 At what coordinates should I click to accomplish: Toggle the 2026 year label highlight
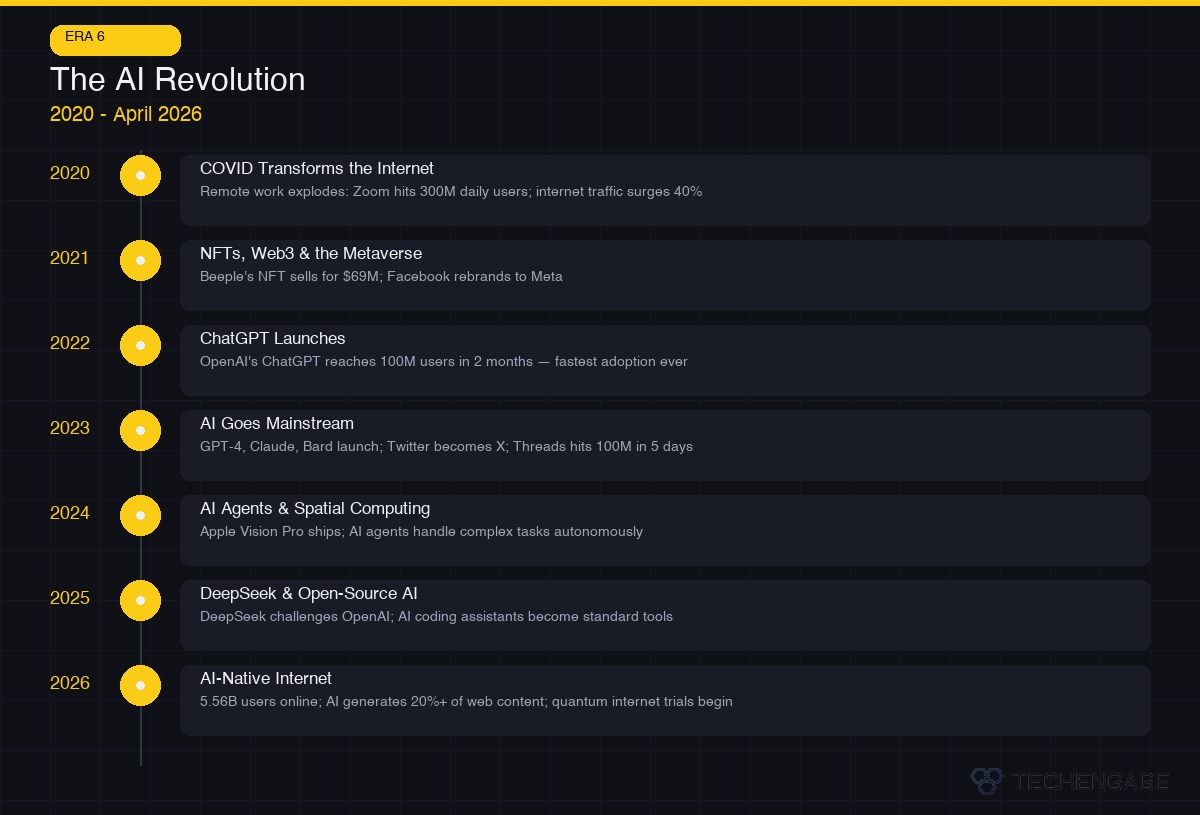tap(69, 683)
